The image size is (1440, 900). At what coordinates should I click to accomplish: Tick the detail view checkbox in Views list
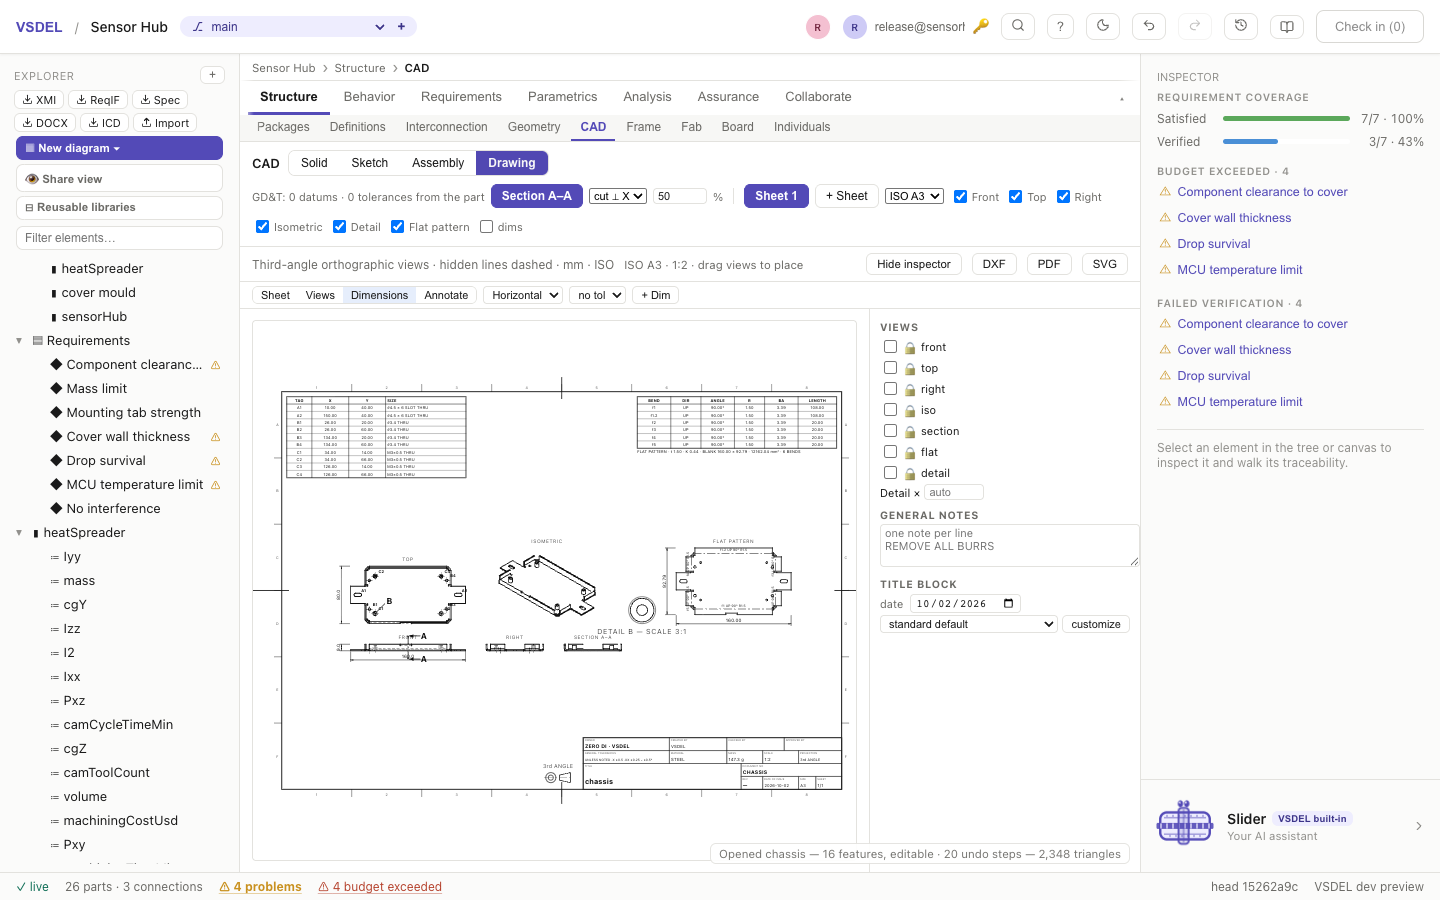890,473
